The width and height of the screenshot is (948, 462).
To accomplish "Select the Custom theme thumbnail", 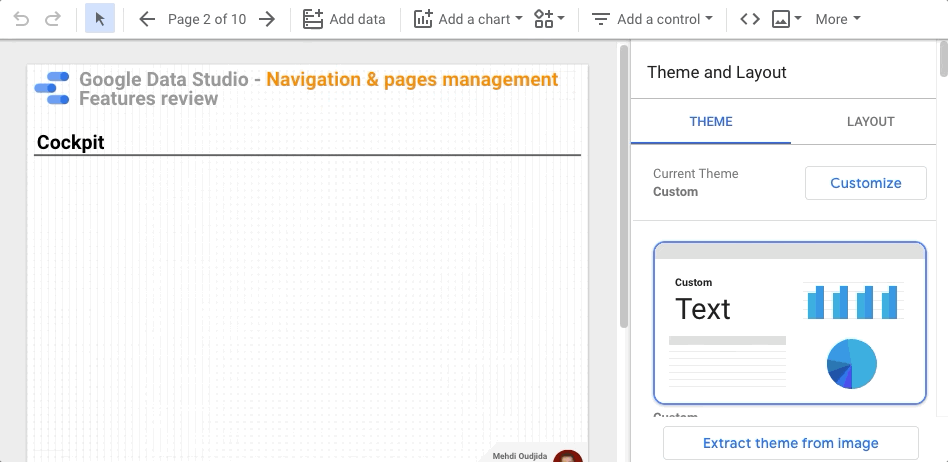I will point(790,323).
